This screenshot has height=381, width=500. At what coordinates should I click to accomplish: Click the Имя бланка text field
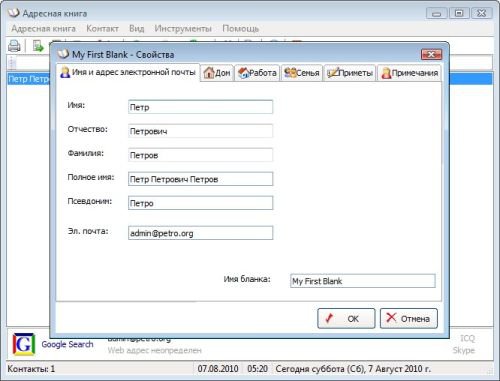(x=363, y=281)
